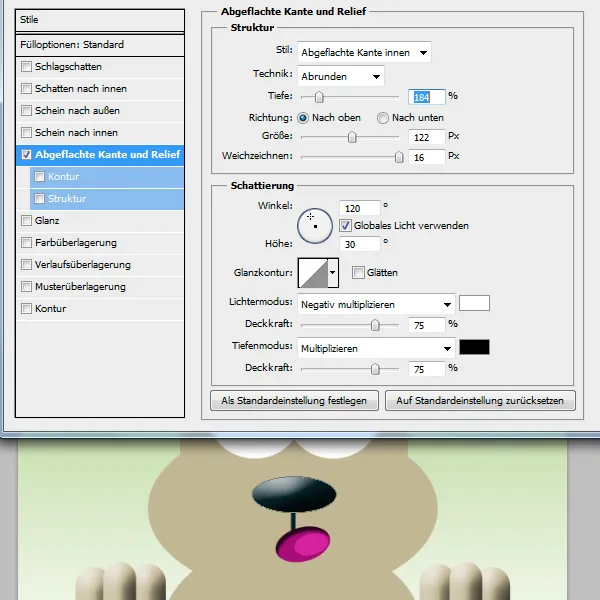This screenshot has width=600, height=600.
Task: Click the Tiefe slider handle
Action: tap(319, 97)
